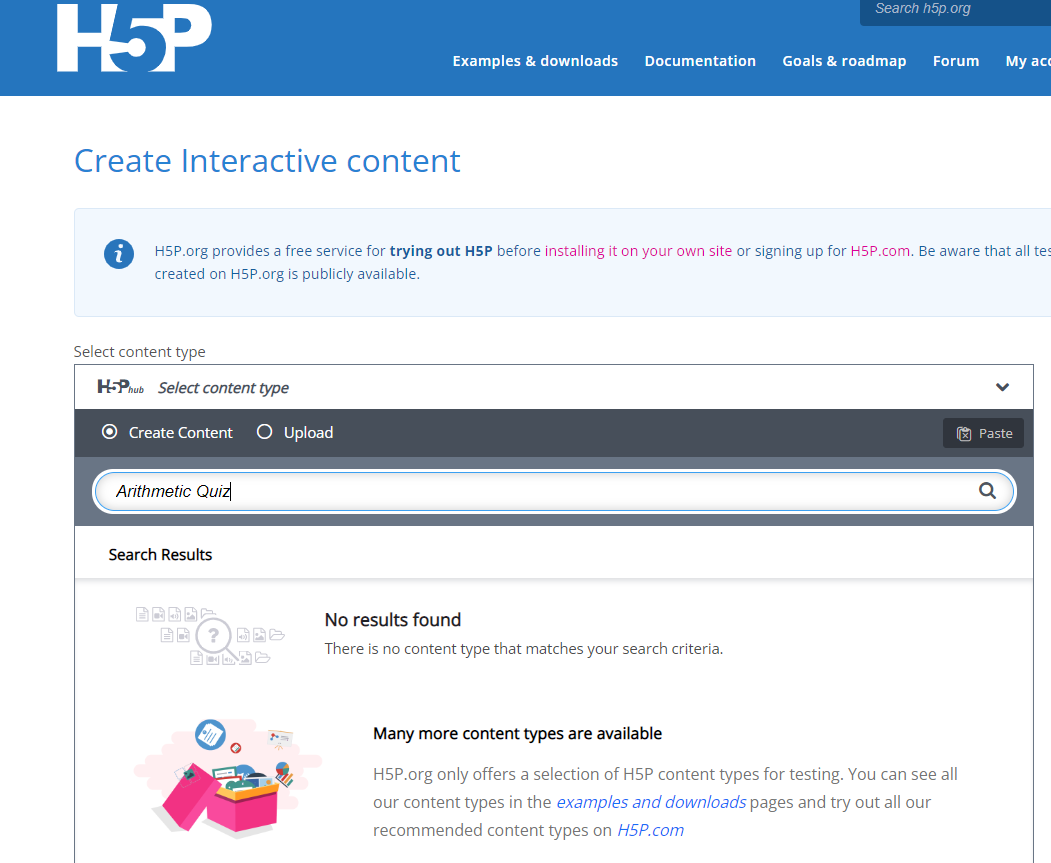Click the blue info icon in notice
The width and height of the screenshot is (1051, 863).
click(119, 254)
